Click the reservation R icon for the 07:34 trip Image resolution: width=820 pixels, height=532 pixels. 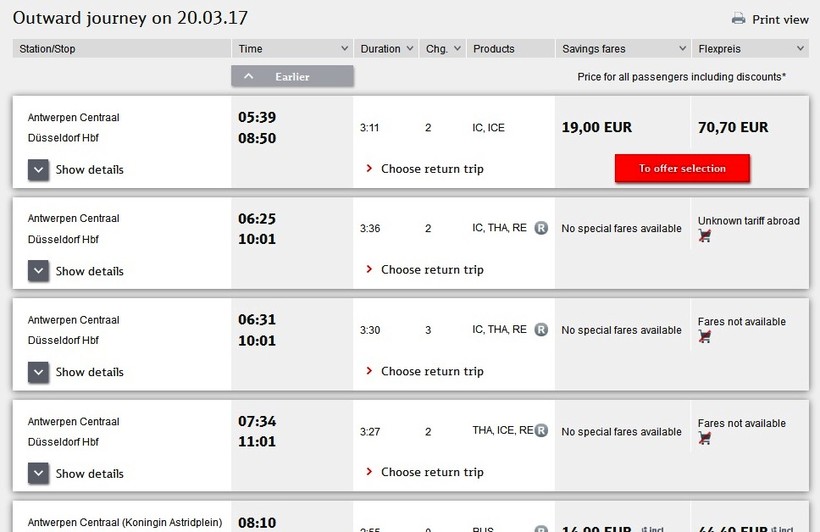541,431
